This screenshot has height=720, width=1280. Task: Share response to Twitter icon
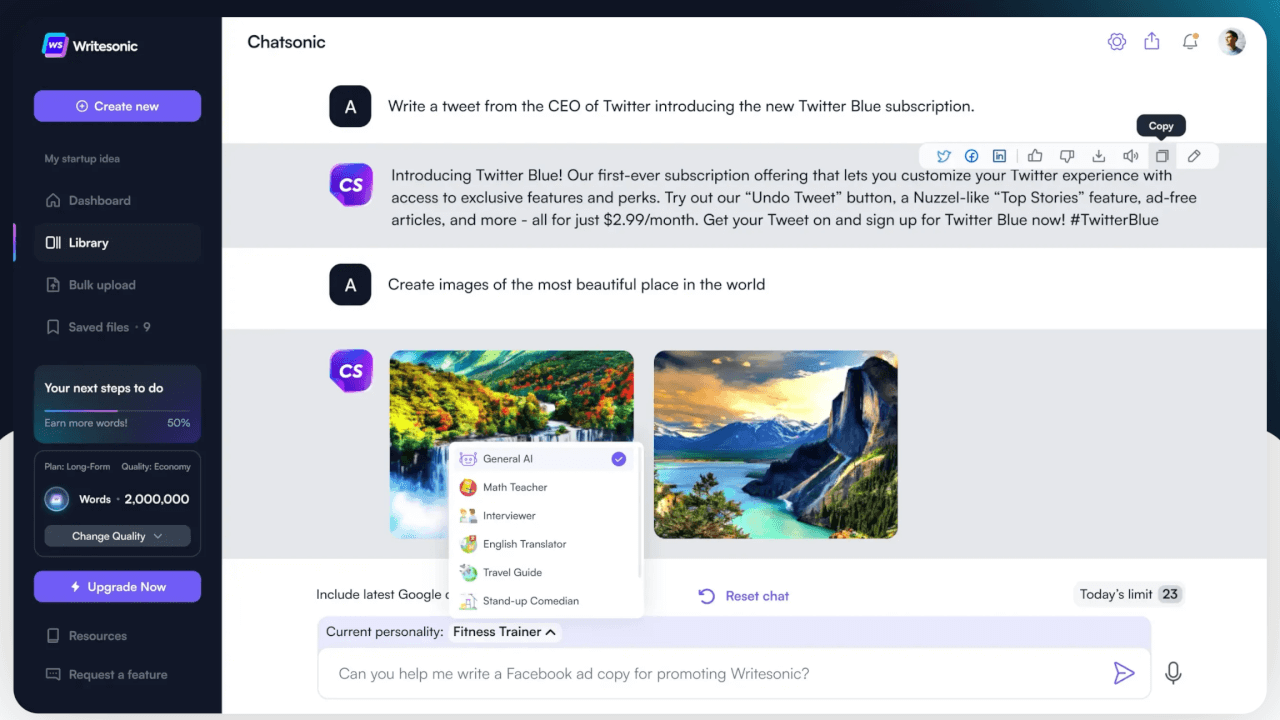943,156
